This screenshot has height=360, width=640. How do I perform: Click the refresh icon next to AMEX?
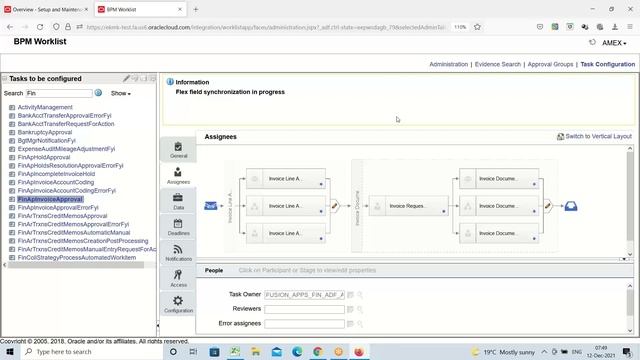(592, 42)
